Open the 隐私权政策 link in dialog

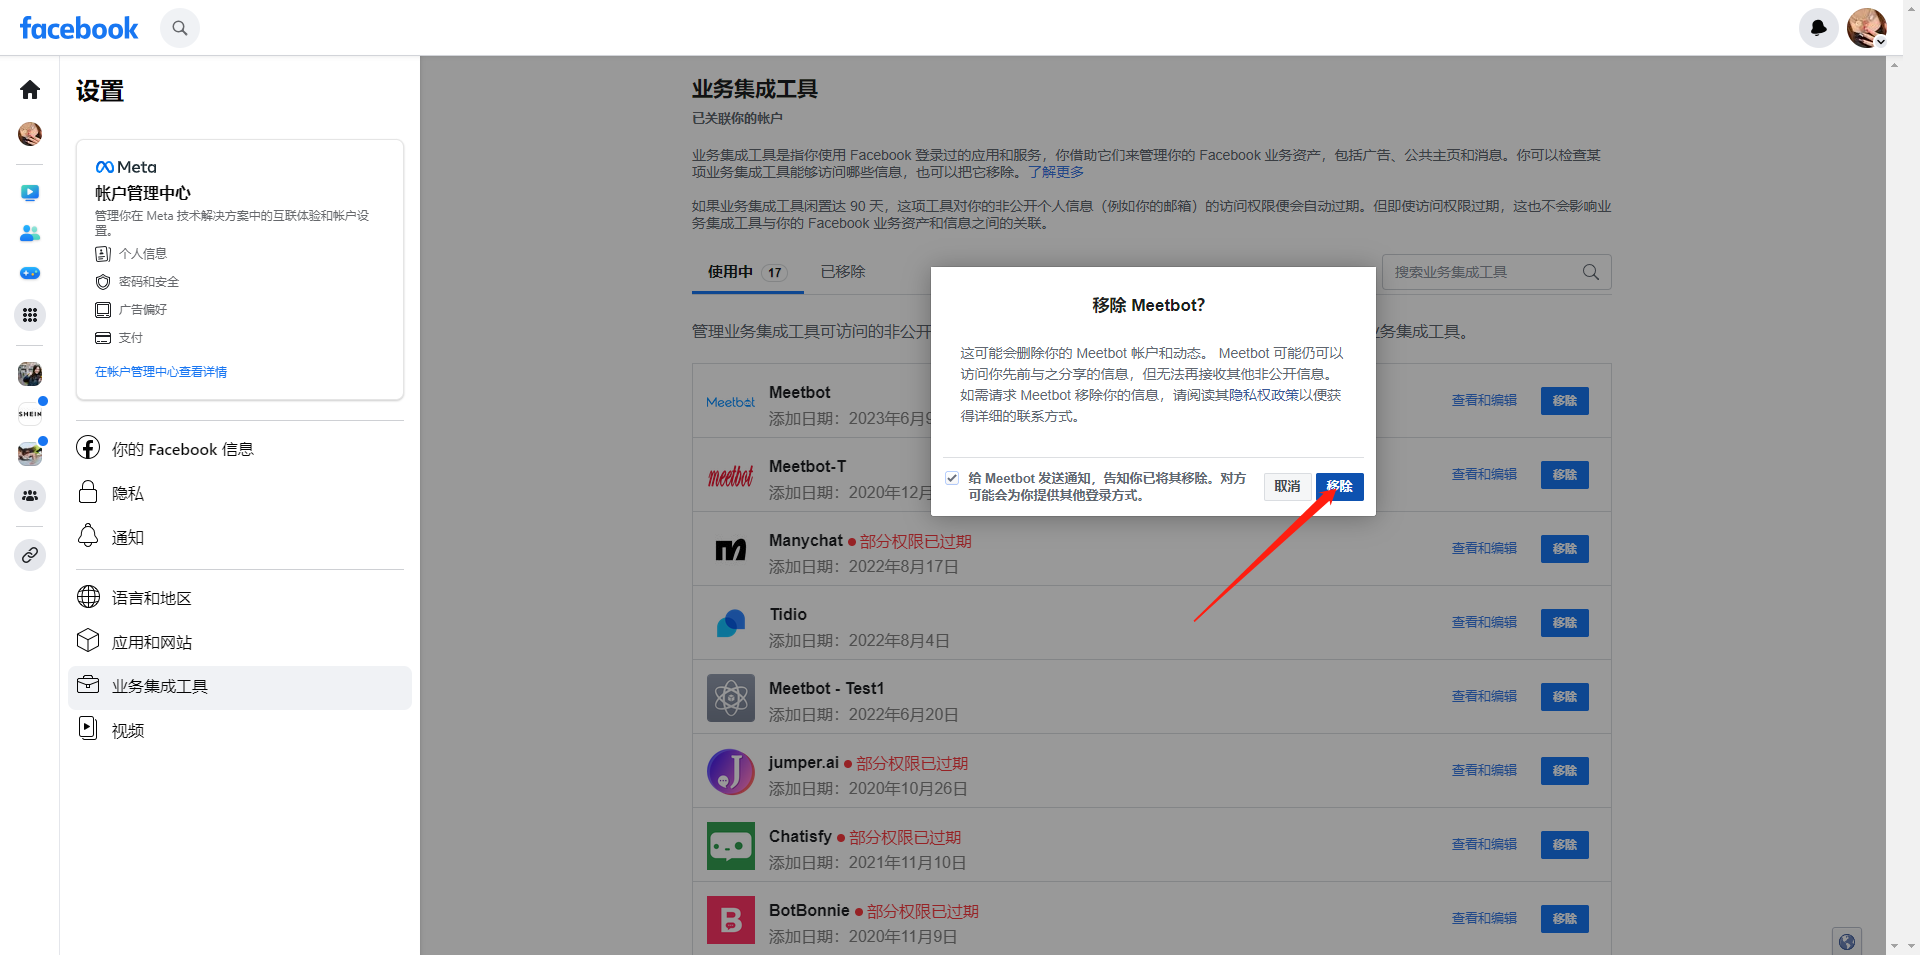1263,395
